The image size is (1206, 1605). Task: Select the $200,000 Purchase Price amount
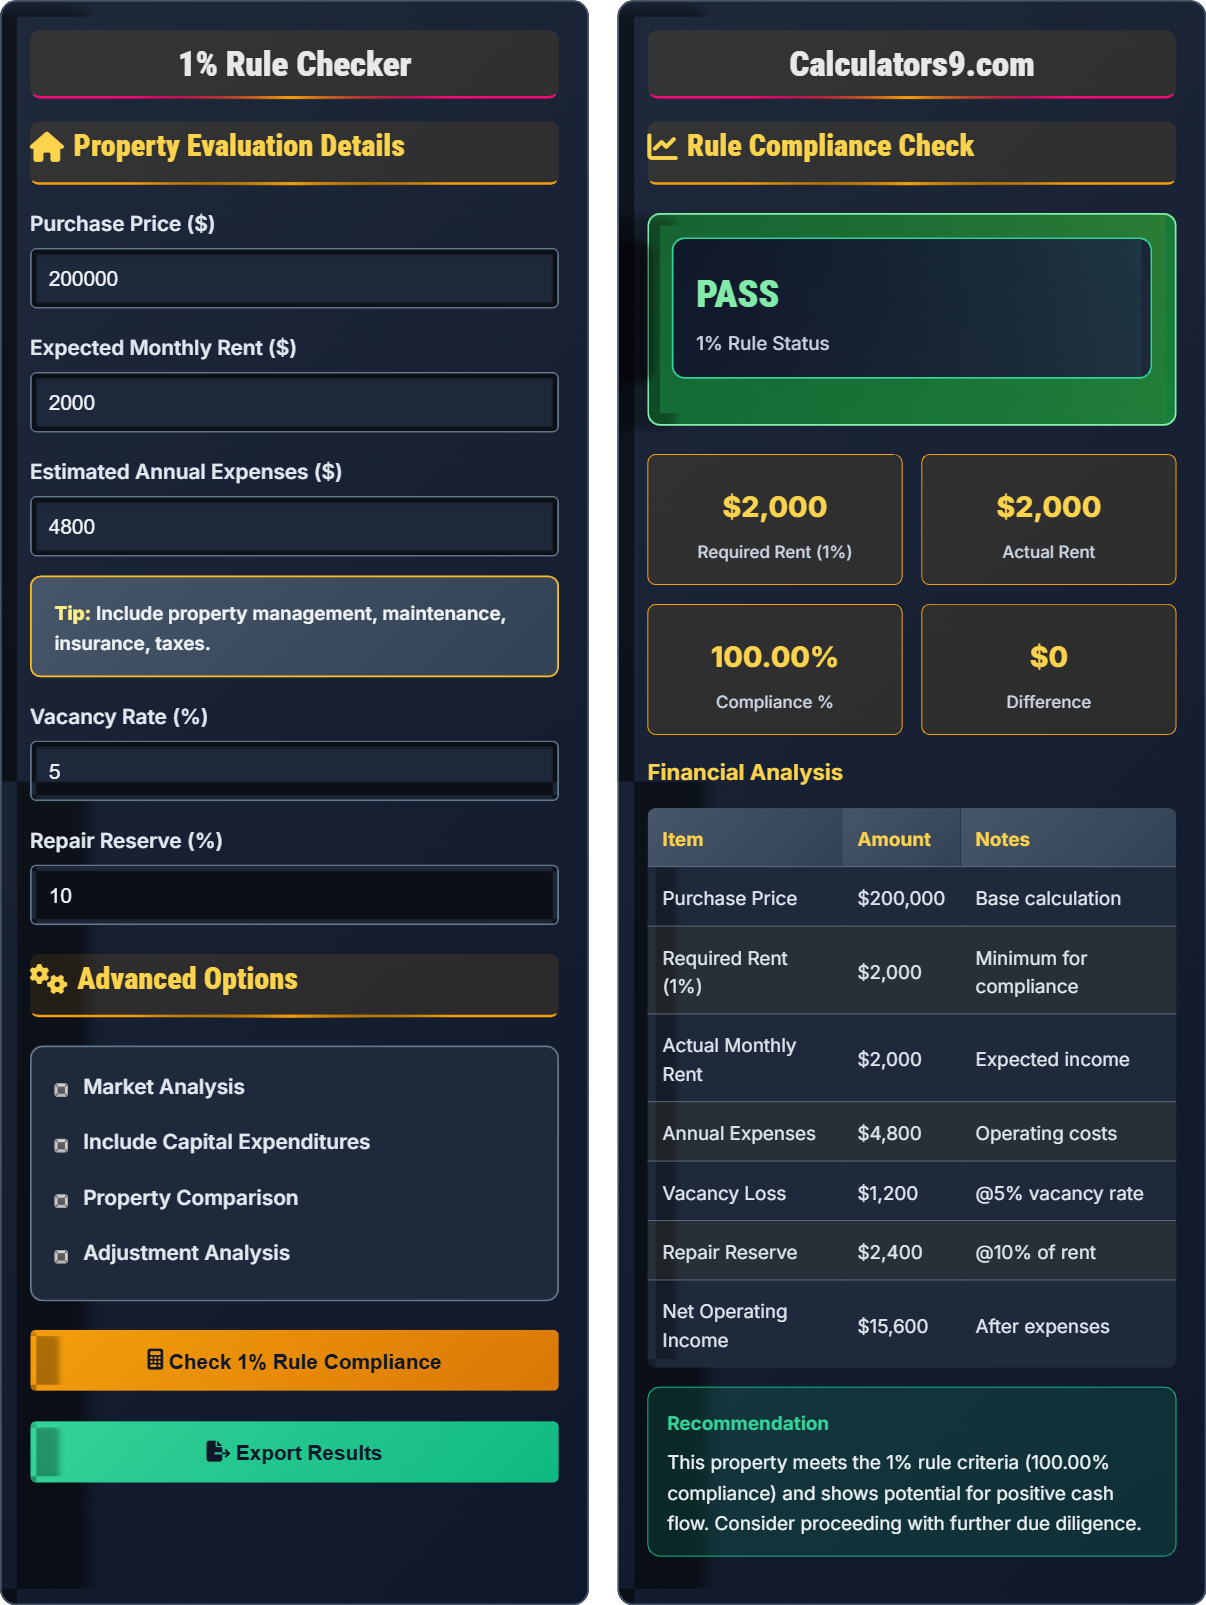point(901,898)
